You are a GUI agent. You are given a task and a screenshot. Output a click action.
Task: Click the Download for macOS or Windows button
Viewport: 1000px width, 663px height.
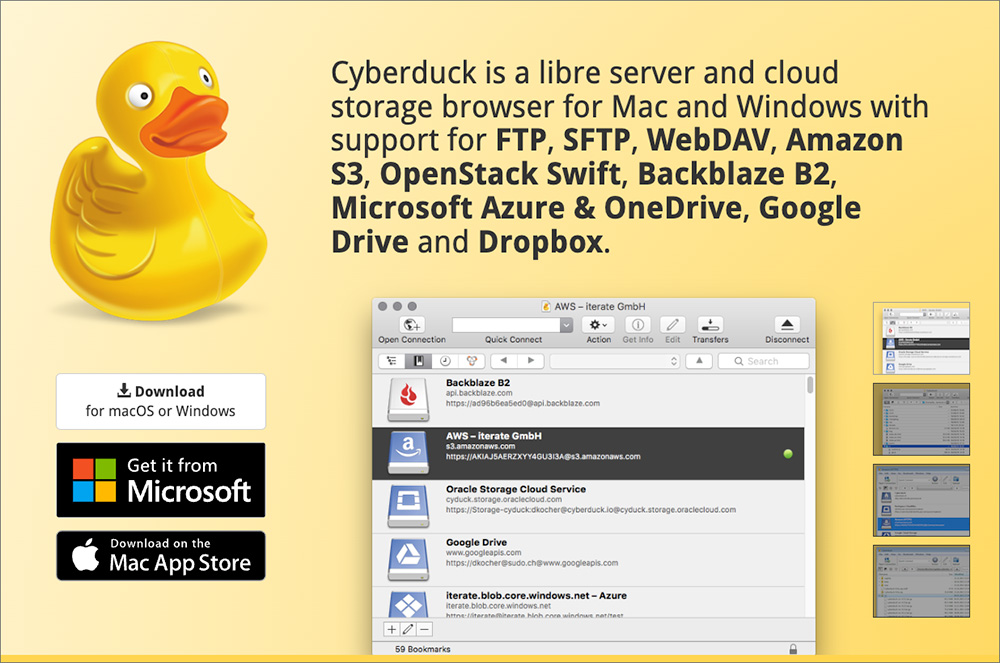(x=160, y=400)
